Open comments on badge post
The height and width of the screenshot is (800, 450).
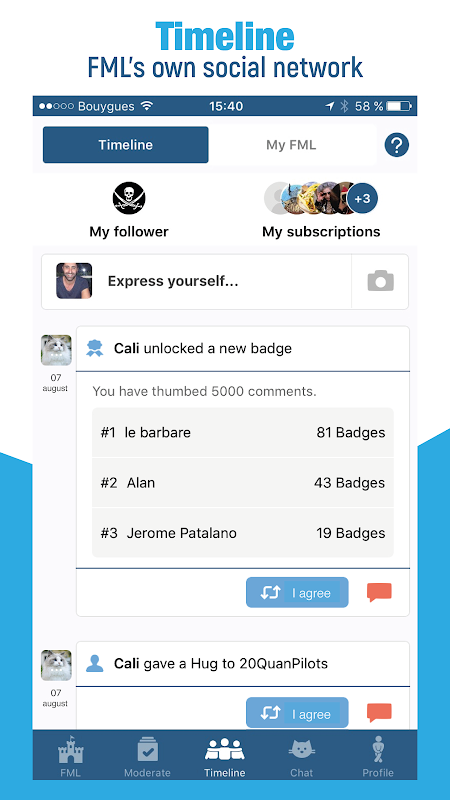tap(380, 593)
